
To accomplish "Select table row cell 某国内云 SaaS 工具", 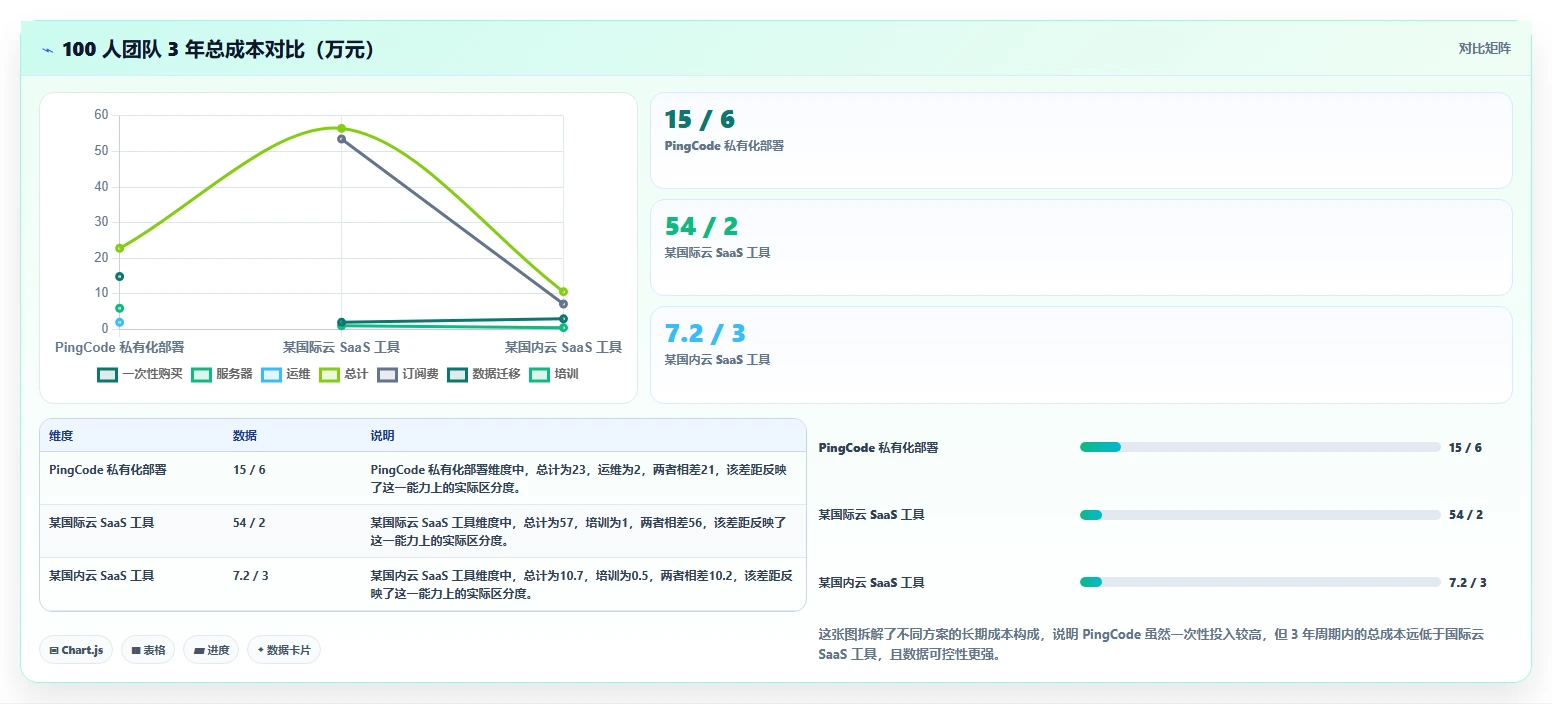I will [101, 575].
